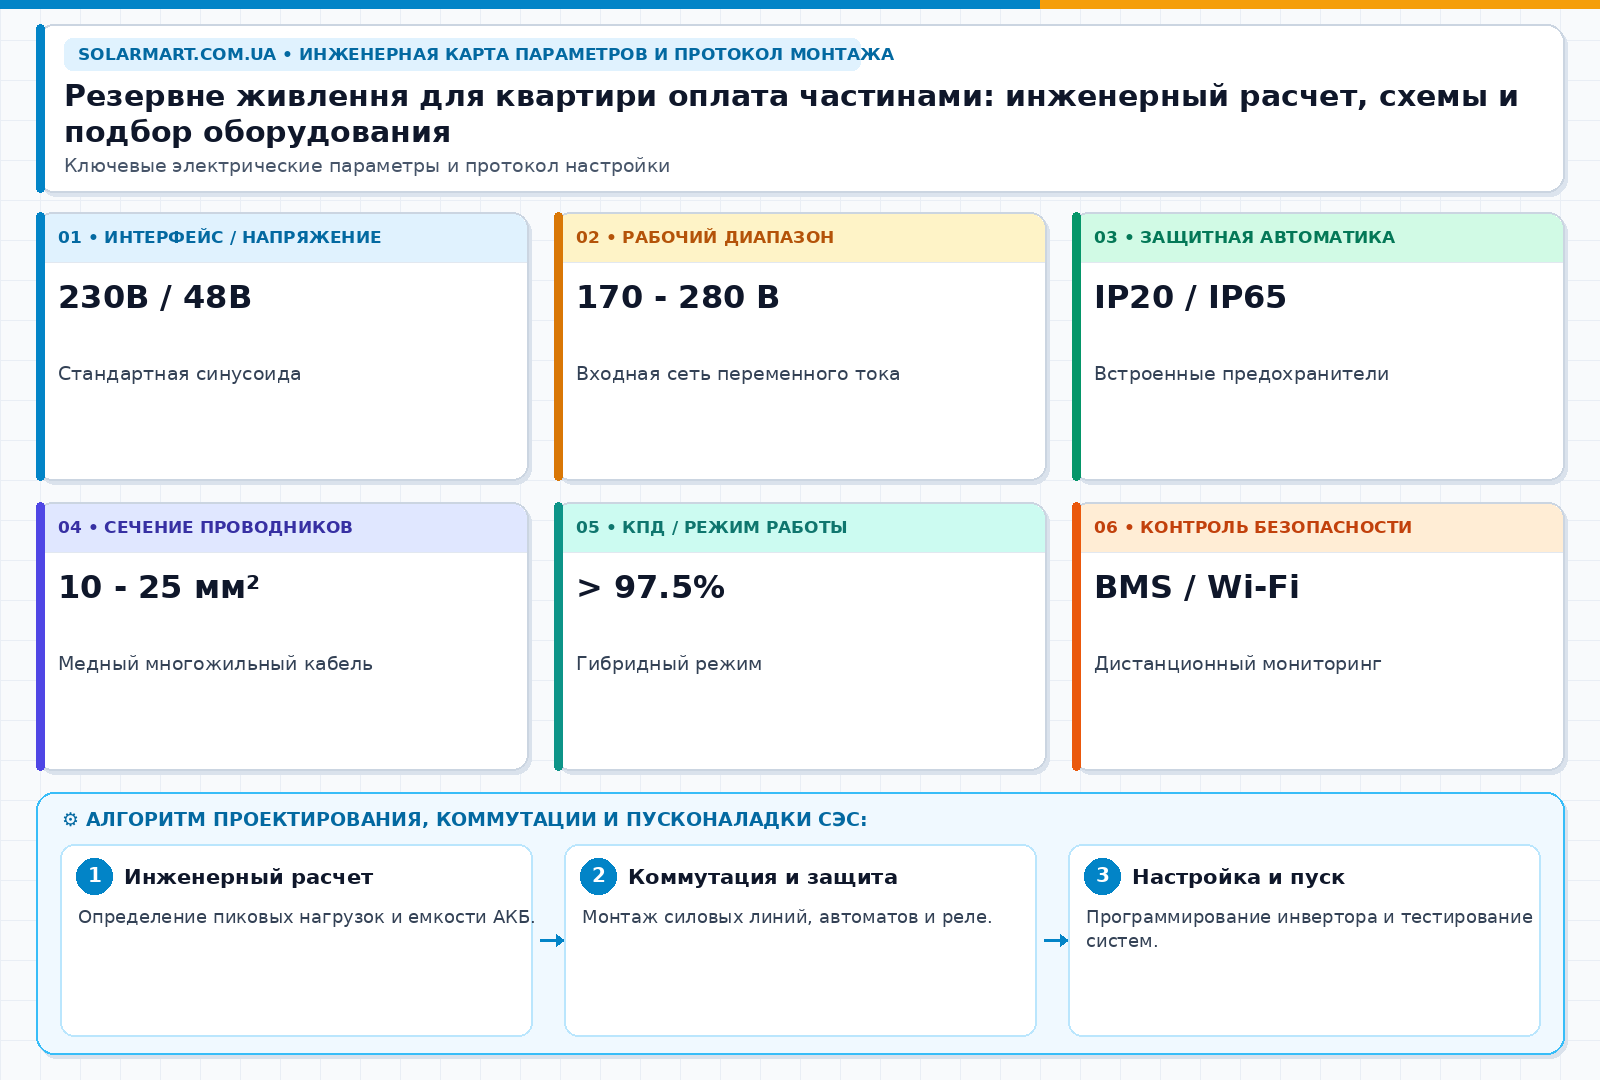Click the algorithm section heading text
Image resolution: width=1600 pixels, height=1080 pixels.
[x=476, y=820]
